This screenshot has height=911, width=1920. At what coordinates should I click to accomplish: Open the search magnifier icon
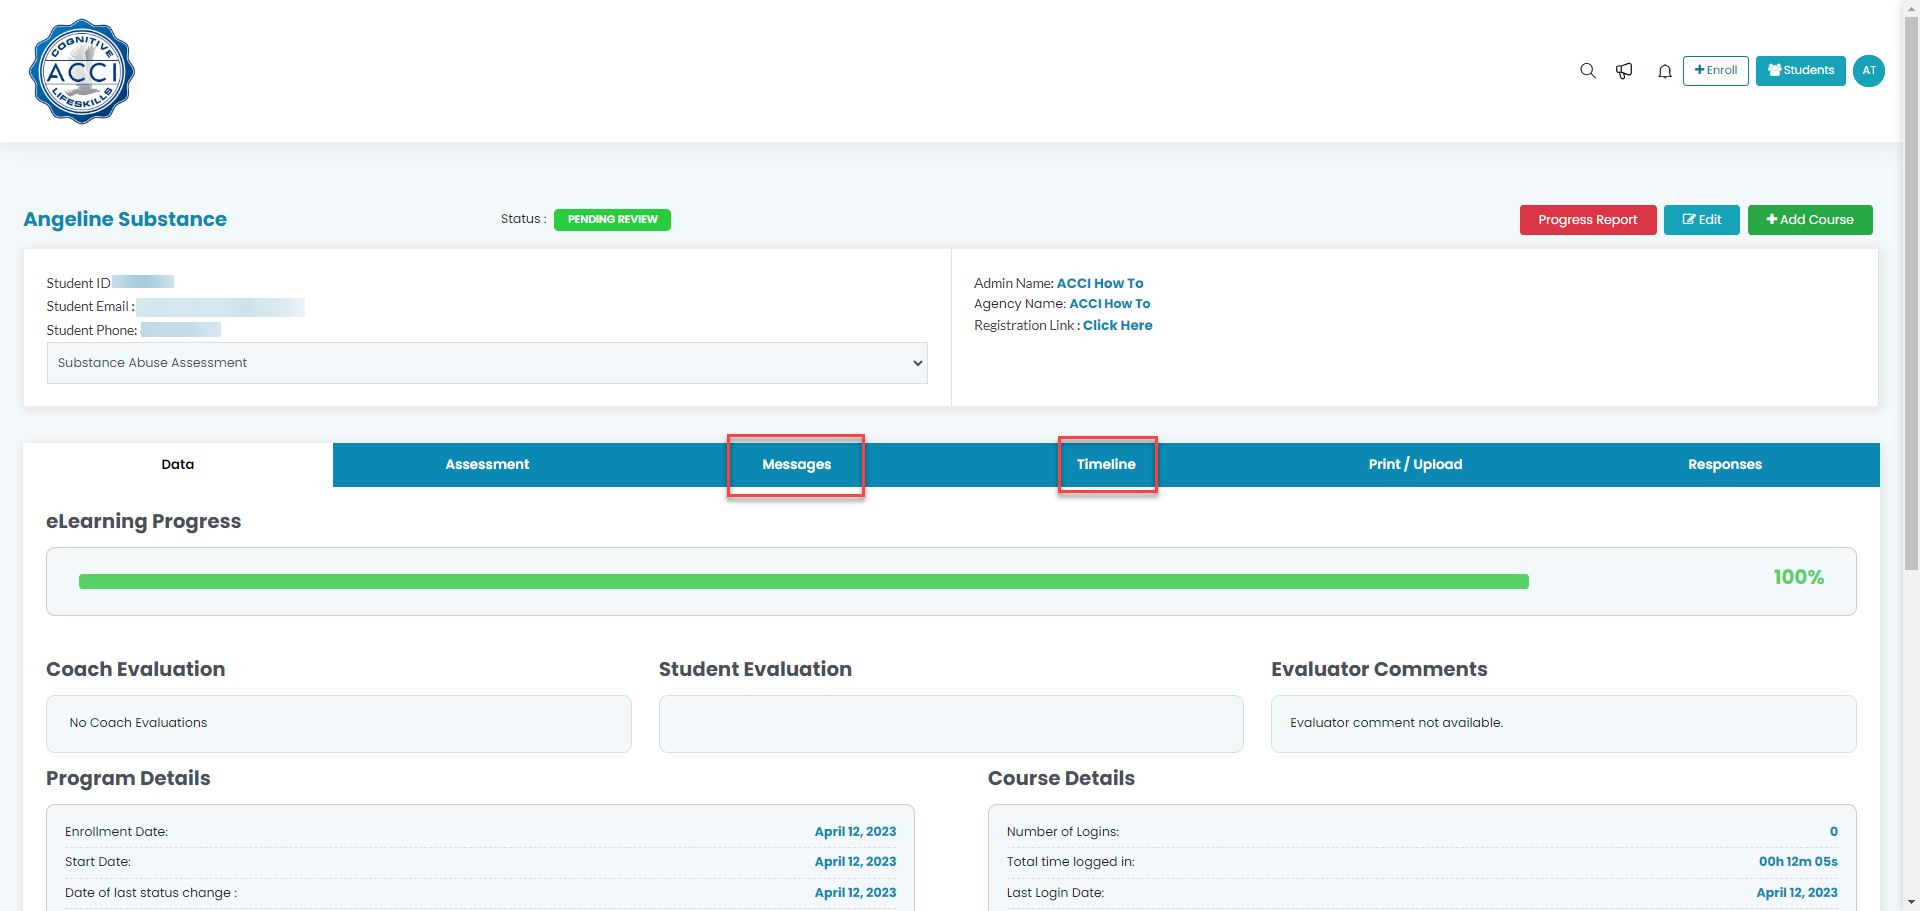tap(1587, 71)
